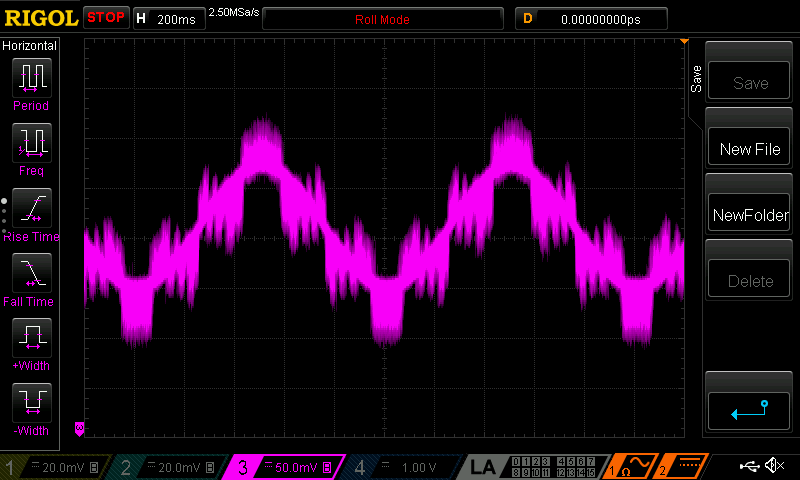
Task: Click the RIGOL logo
Action: click(x=41, y=18)
